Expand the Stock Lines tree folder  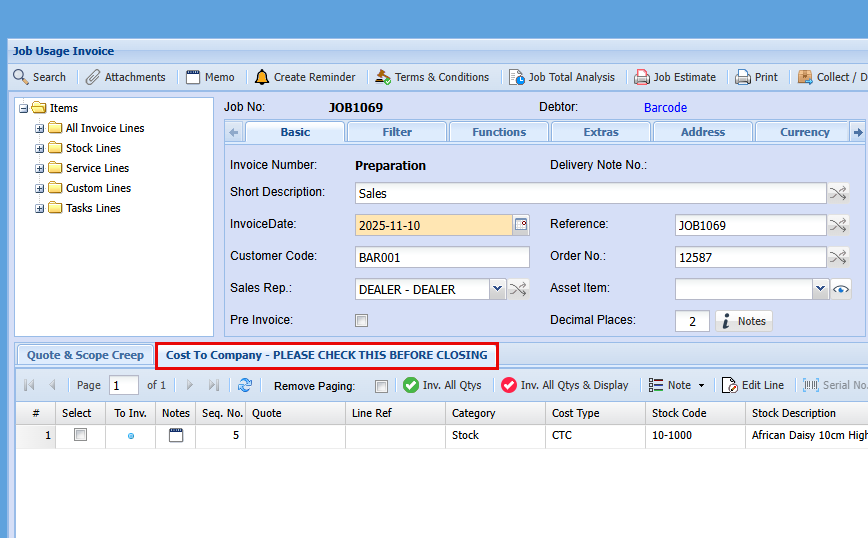pyautogui.click(x=40, y=148)
